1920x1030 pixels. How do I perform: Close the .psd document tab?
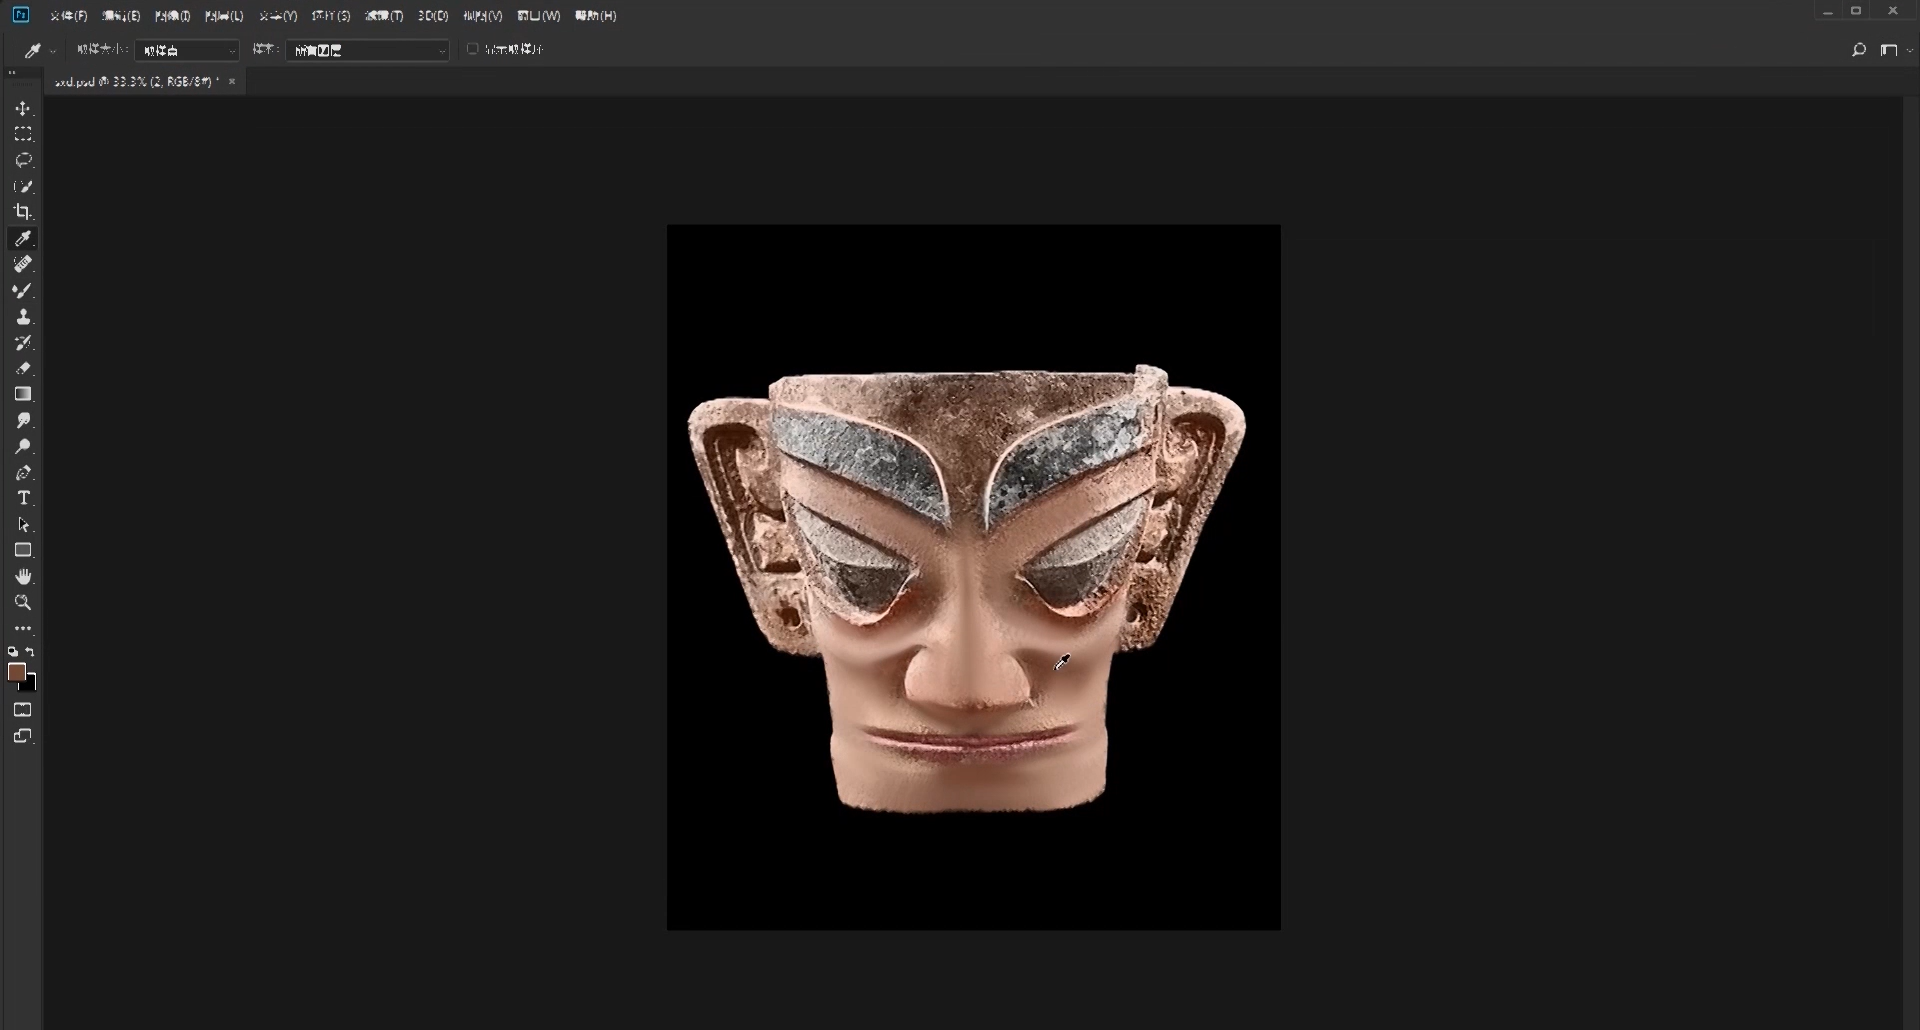click(x=232, y=82)
